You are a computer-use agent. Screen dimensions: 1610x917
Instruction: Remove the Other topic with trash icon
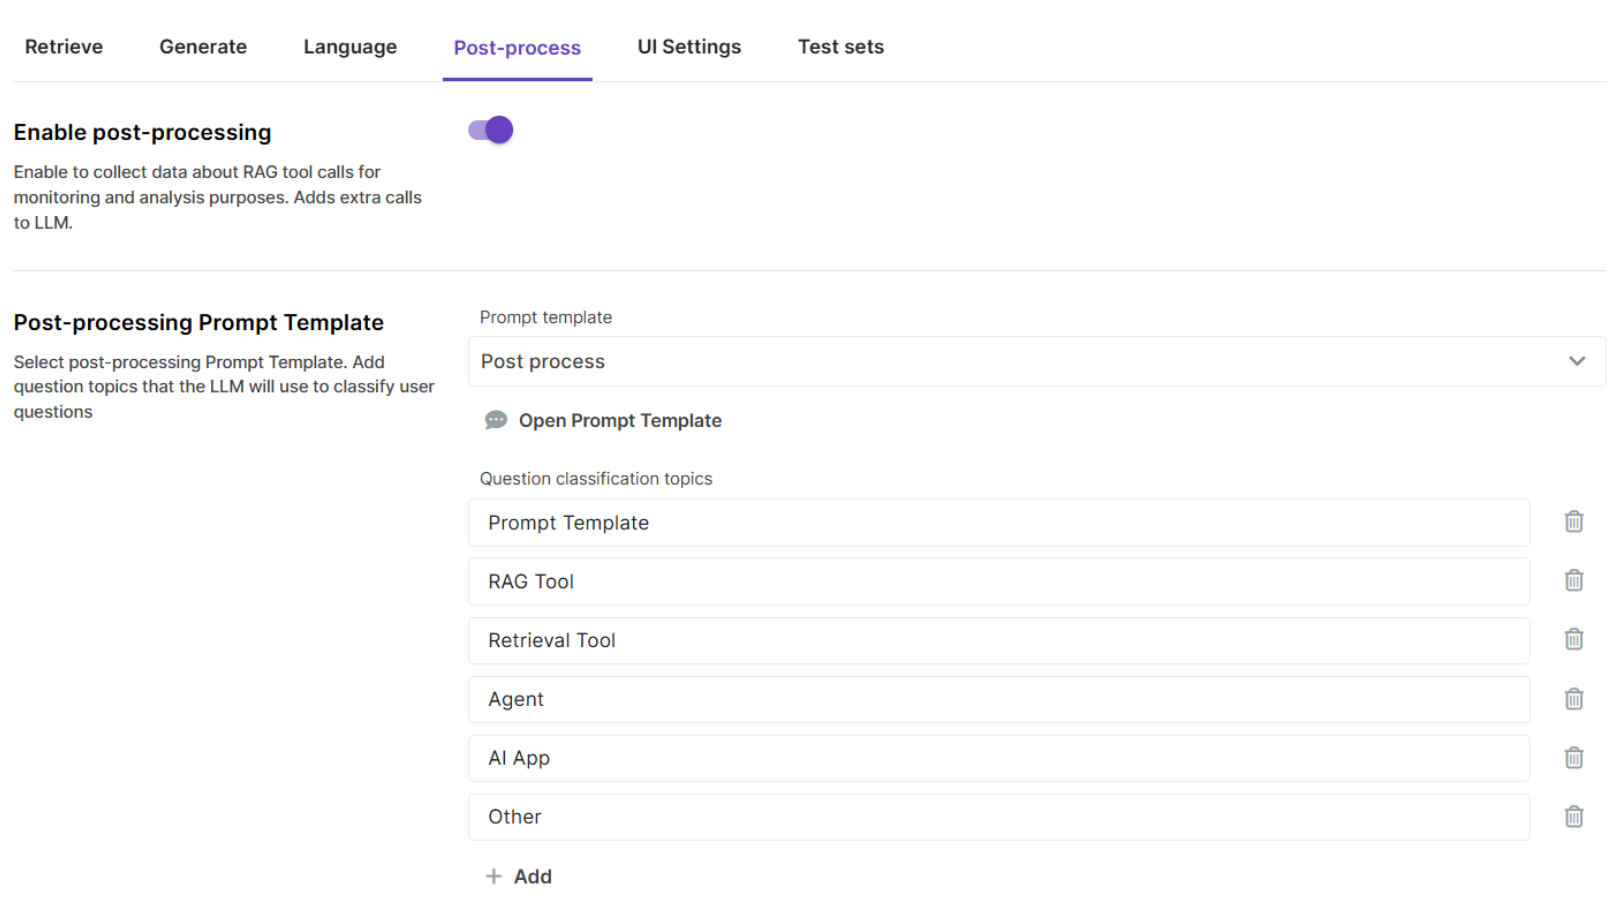pyautogui.click(x=1573, y=817)
